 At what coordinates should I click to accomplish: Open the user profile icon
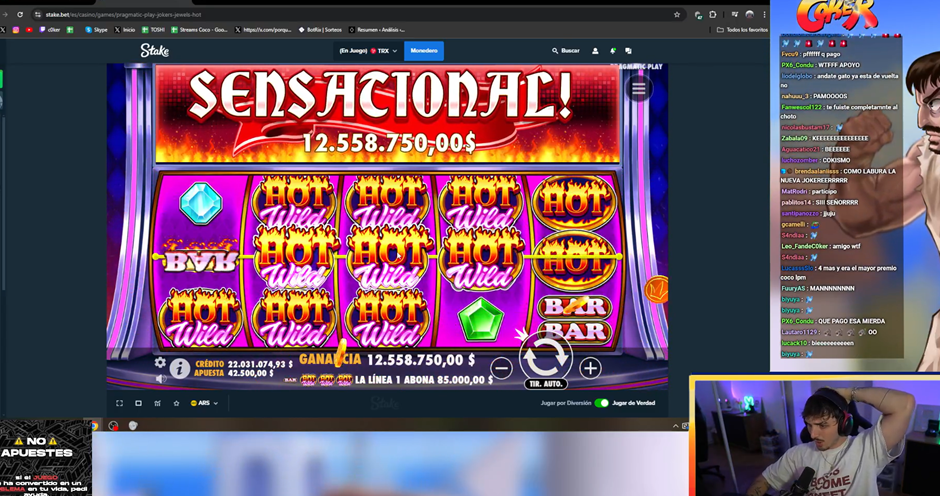pos(595,51)
